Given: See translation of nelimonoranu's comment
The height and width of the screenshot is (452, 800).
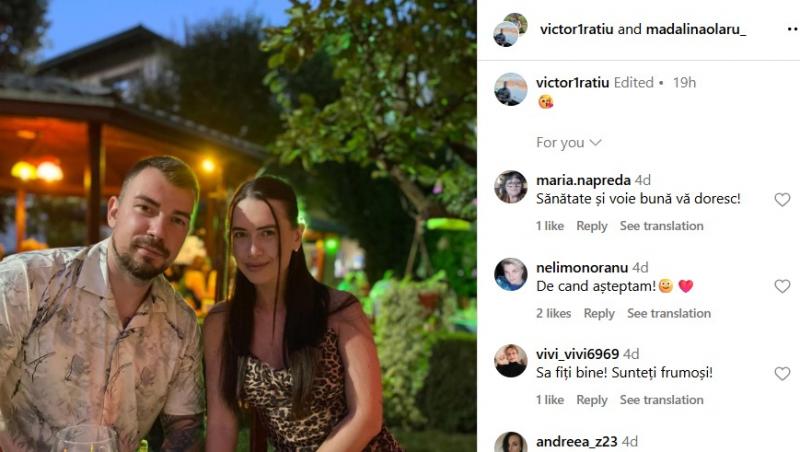Looking at the screenshot, I should click(x=669, y=313).
